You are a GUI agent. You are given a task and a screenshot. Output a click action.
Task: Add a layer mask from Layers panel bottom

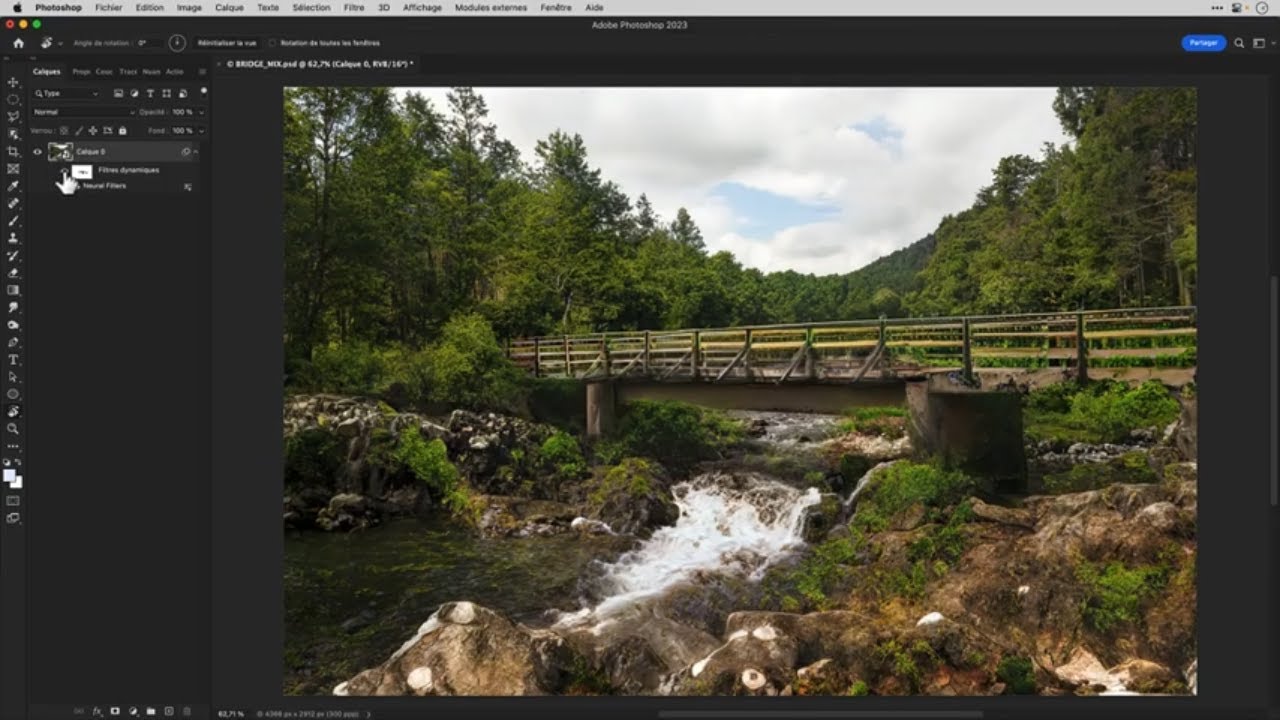pyautogui.click(x=115, y=711)
